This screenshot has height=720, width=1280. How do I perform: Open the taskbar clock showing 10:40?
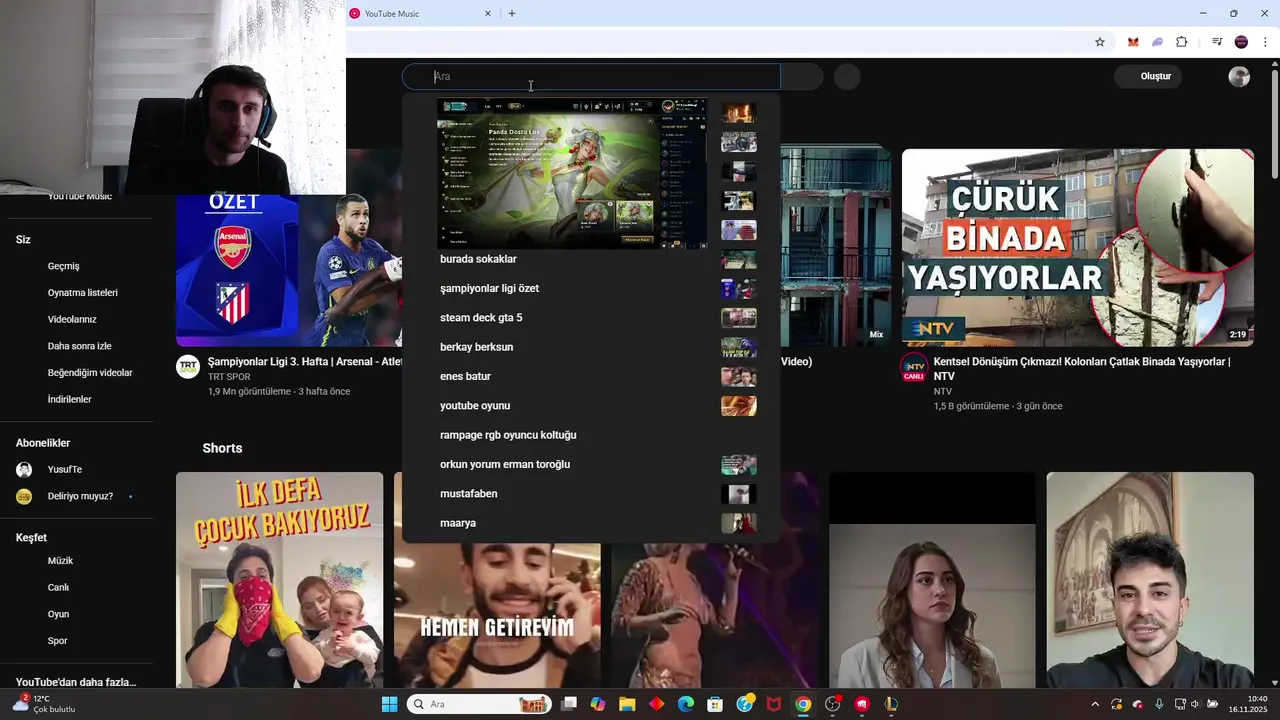pos(1249,704)
